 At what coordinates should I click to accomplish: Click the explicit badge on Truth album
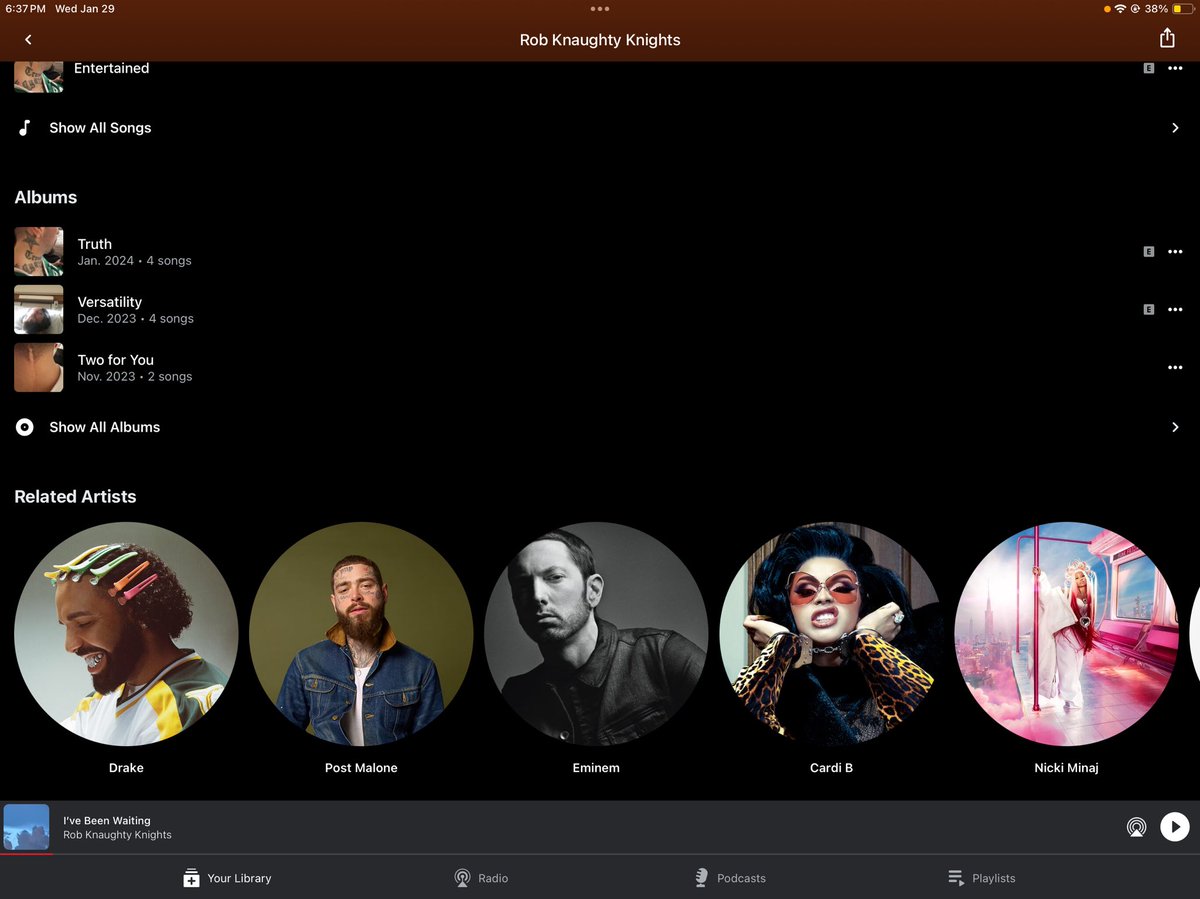tap(1149, 252)
